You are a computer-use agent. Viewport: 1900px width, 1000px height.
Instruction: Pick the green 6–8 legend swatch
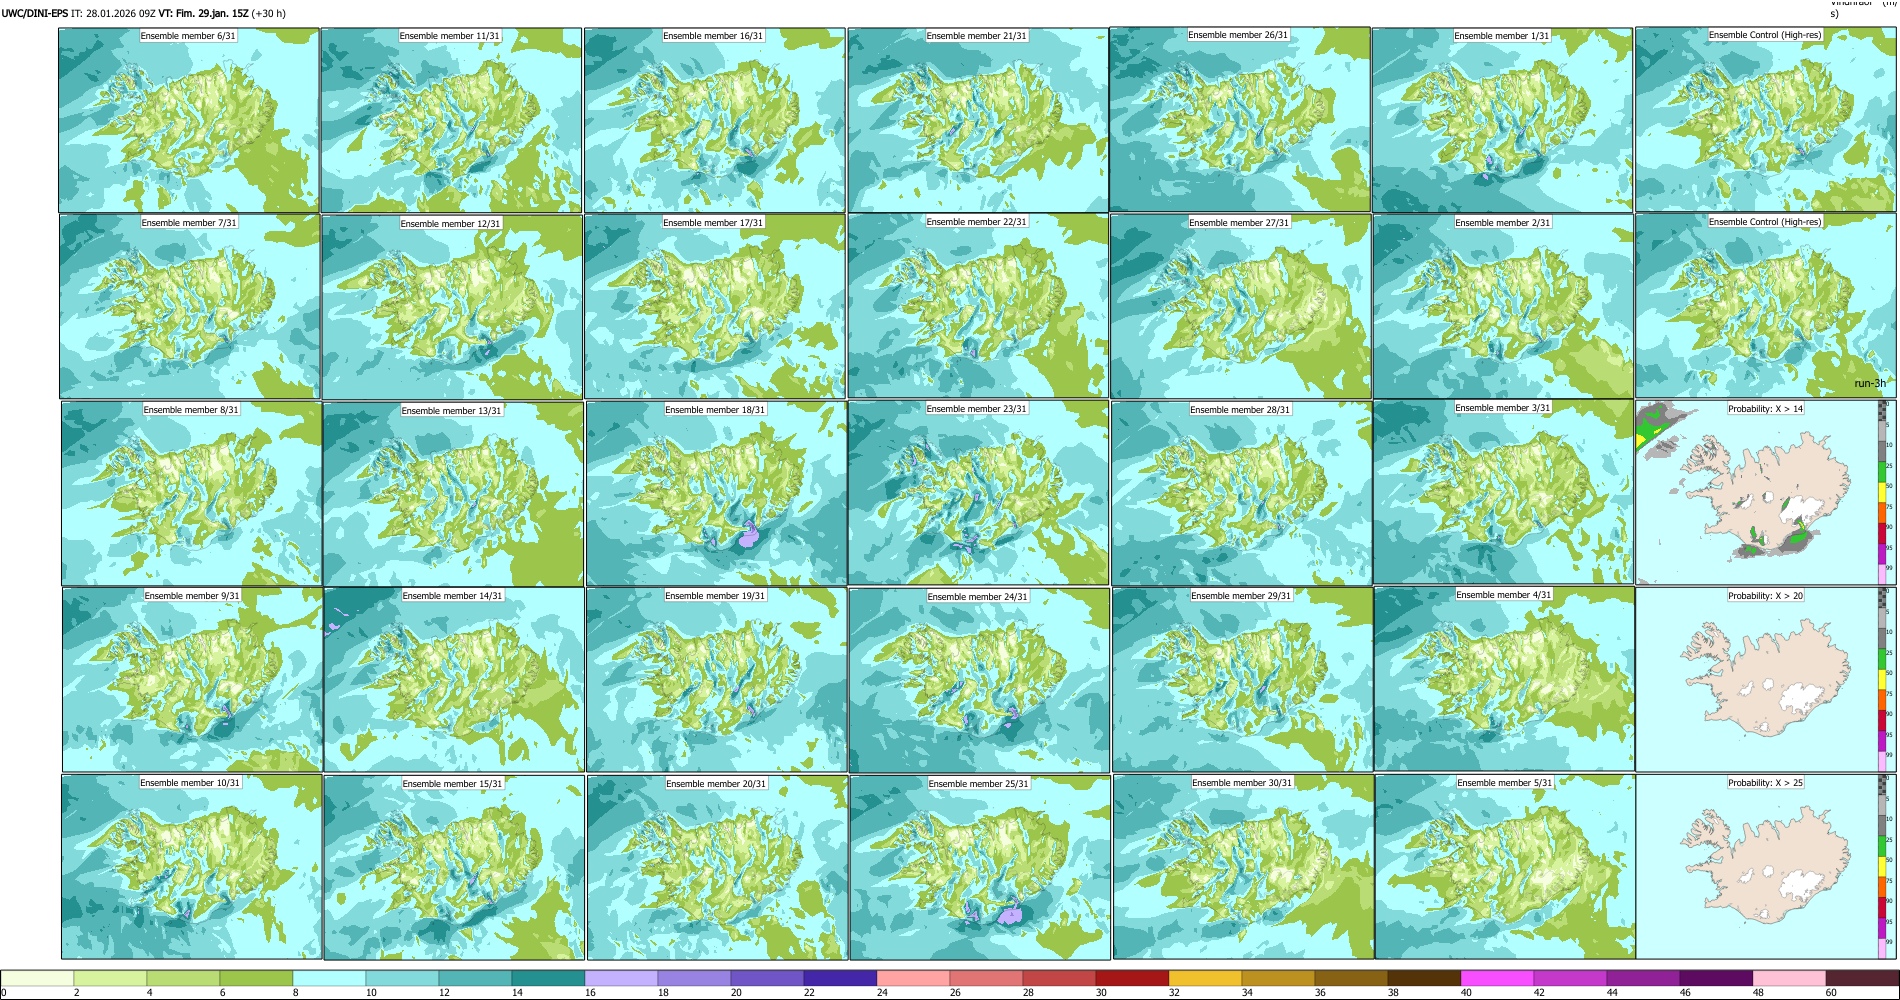tap(256, 978)
